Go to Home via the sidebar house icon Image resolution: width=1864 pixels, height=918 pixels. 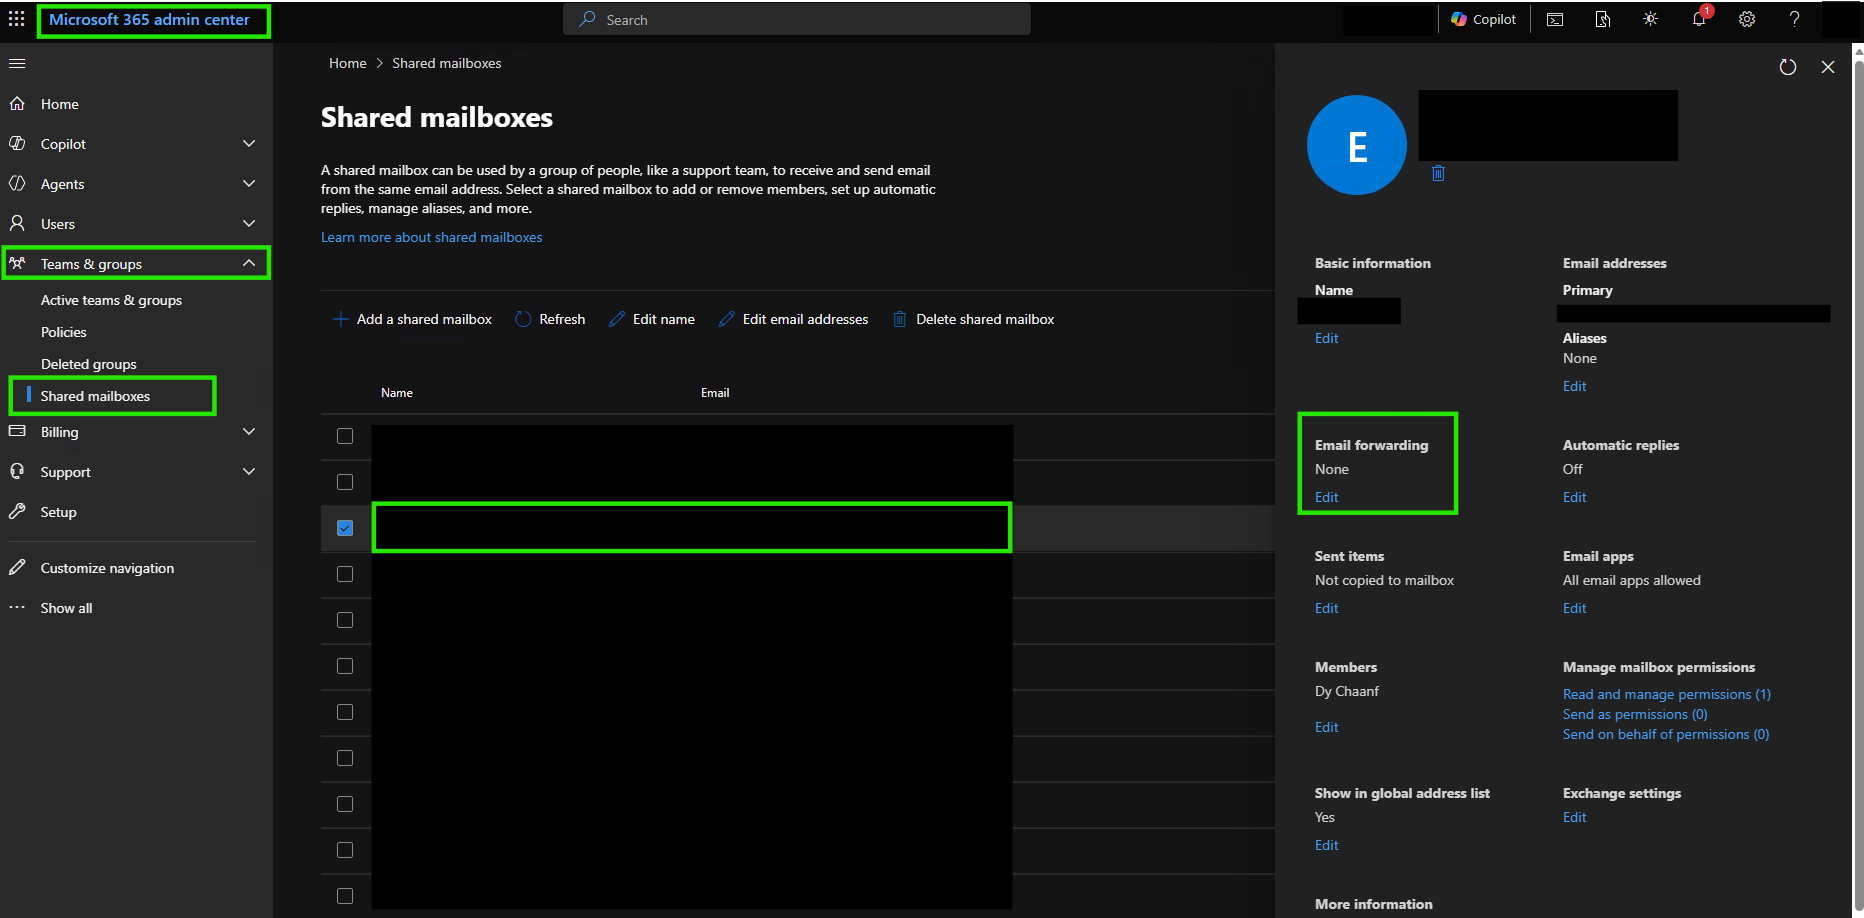pyautogui.click(x=17, y=103)
